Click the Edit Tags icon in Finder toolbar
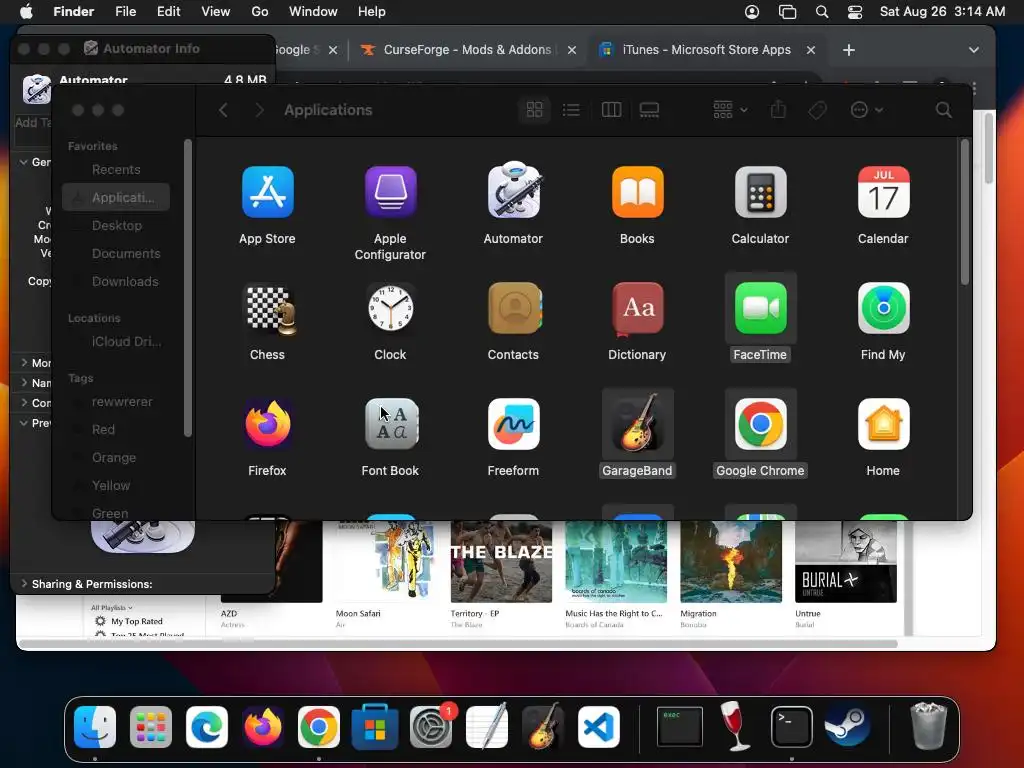This screenshot has height=768, width=1024. [817, 110]
